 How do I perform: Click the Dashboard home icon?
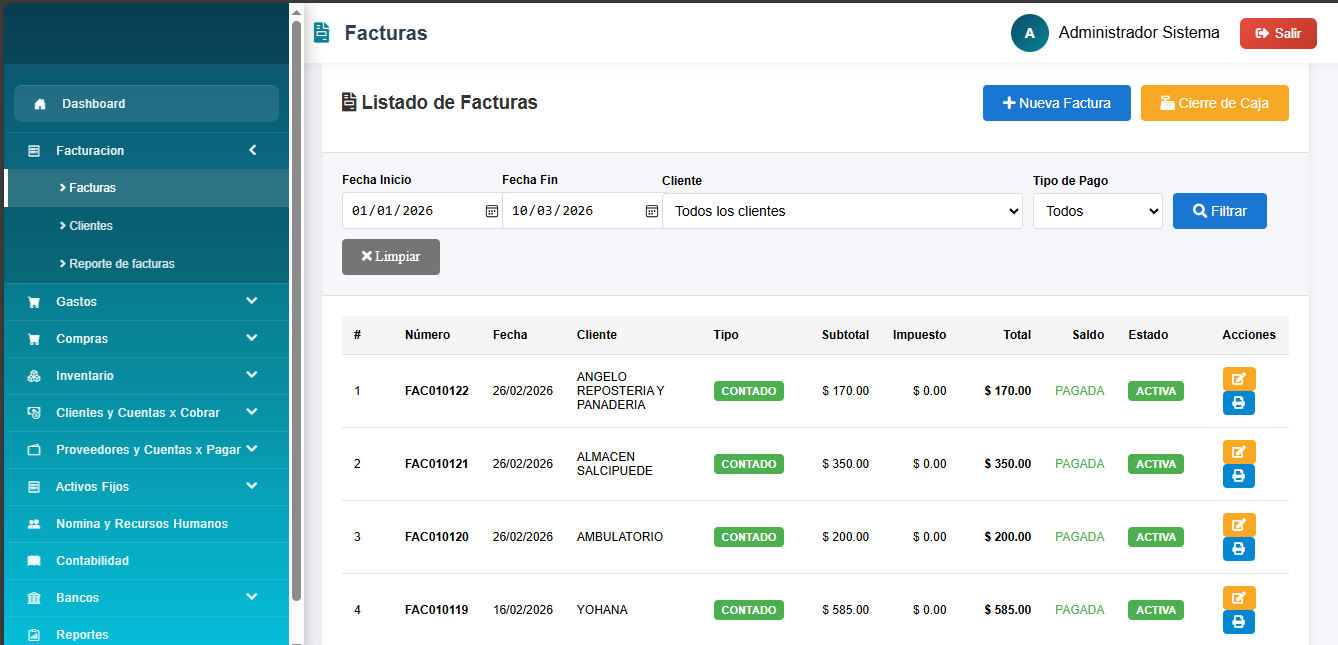pyautogui.click(x=40, y=104)
